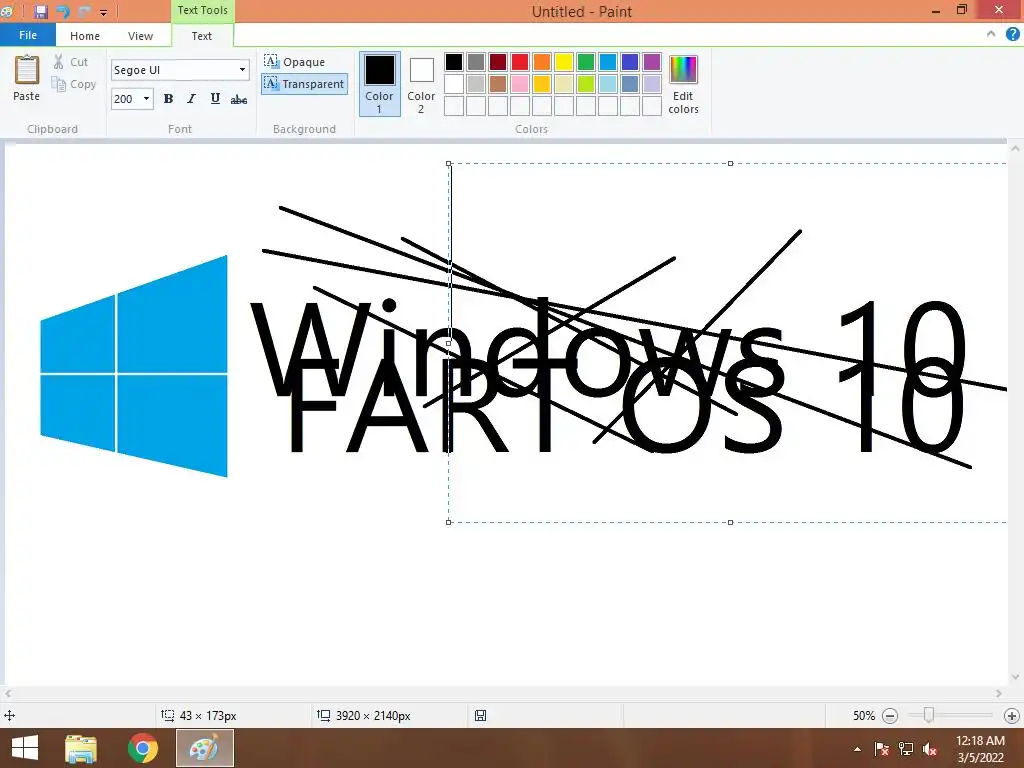
Task: Click the Cut scissors button
Action: (x=71, y=62)
